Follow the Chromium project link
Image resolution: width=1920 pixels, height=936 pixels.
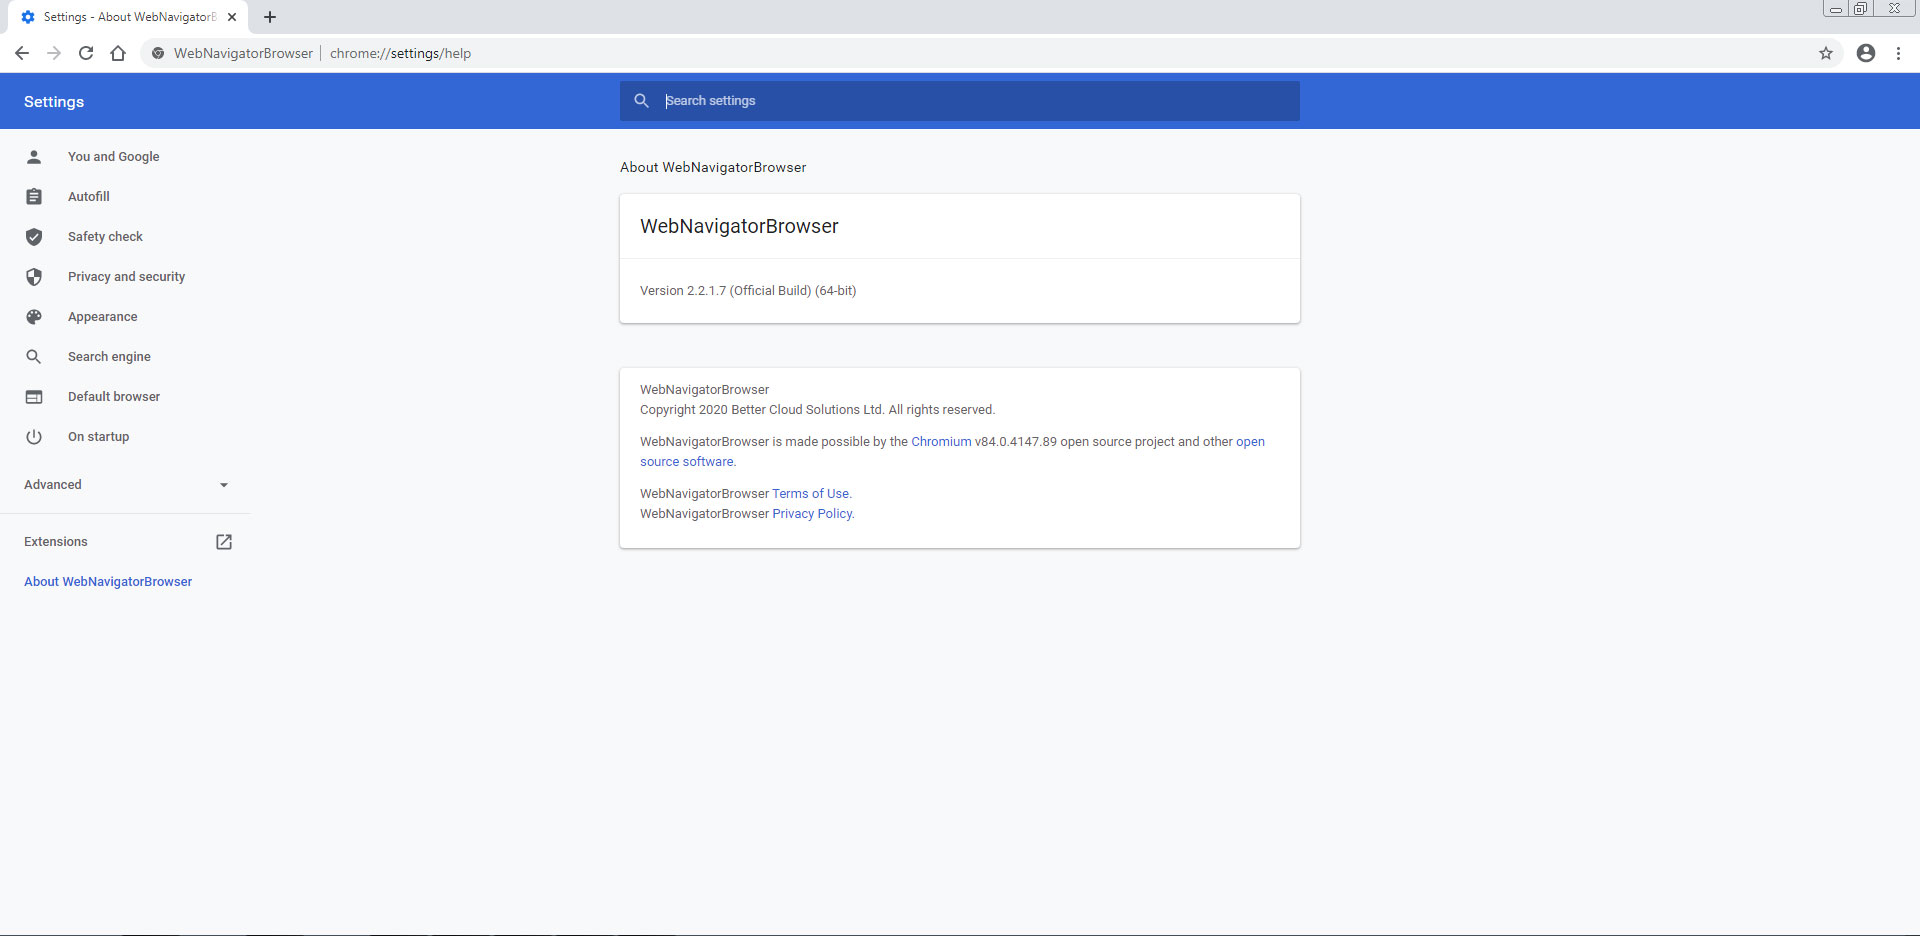click(940, 442)
